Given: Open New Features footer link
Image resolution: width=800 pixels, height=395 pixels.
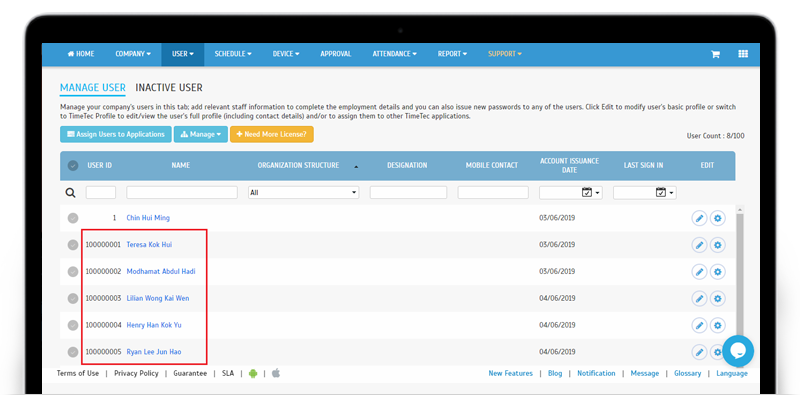Looking at the screenshot, I should coord(511,374).
